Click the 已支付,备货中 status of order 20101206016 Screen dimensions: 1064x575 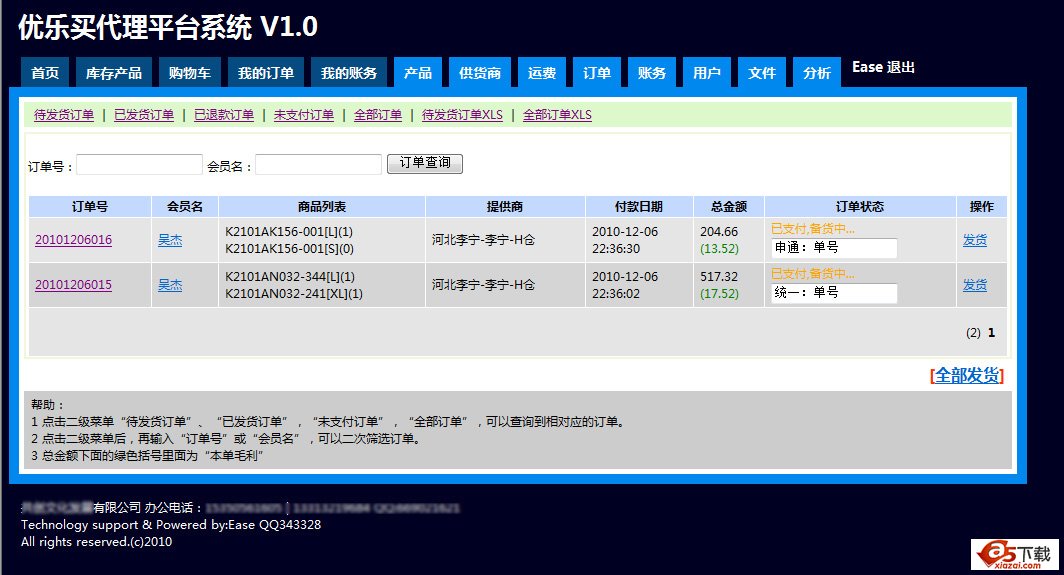coord(812,229)
